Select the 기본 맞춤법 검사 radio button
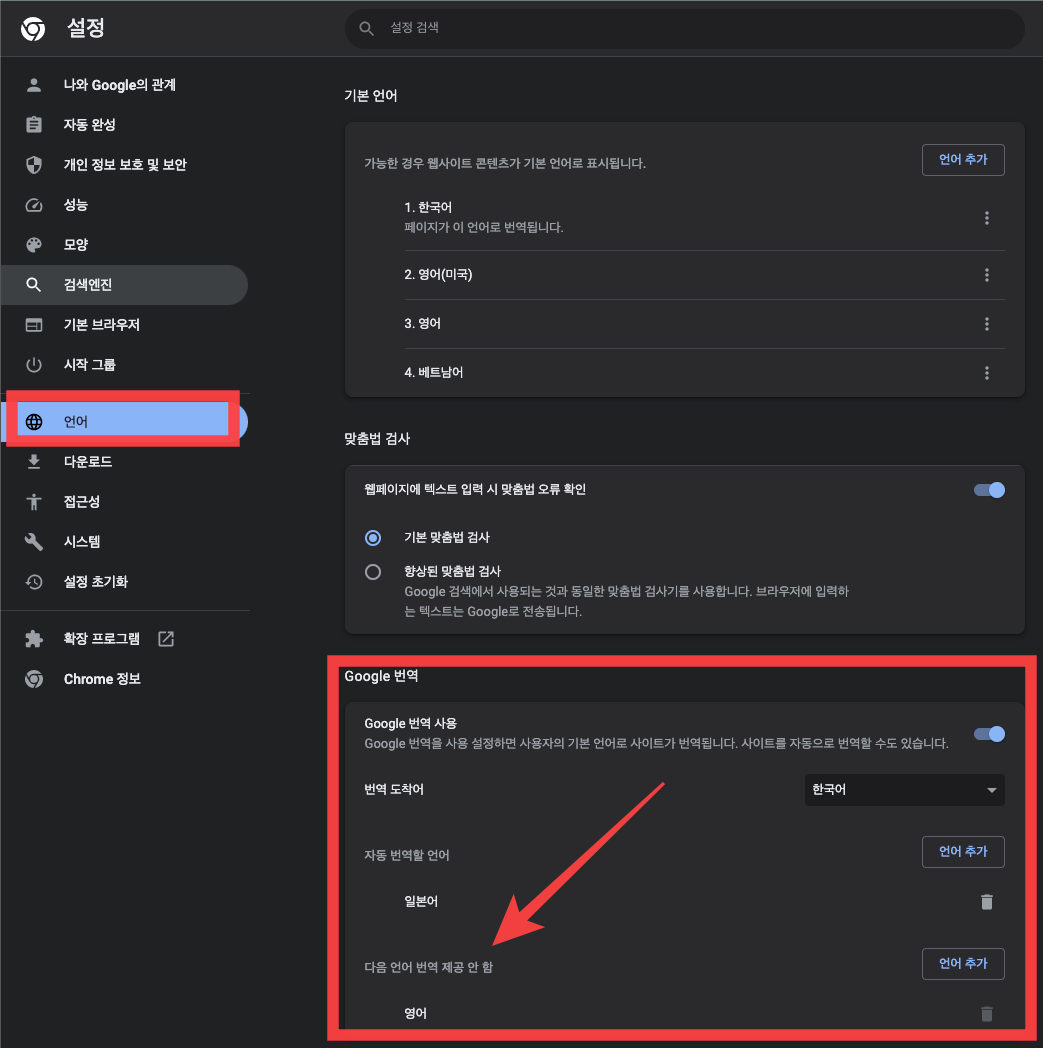The image size is (1043, 1048). coord(373,537)
